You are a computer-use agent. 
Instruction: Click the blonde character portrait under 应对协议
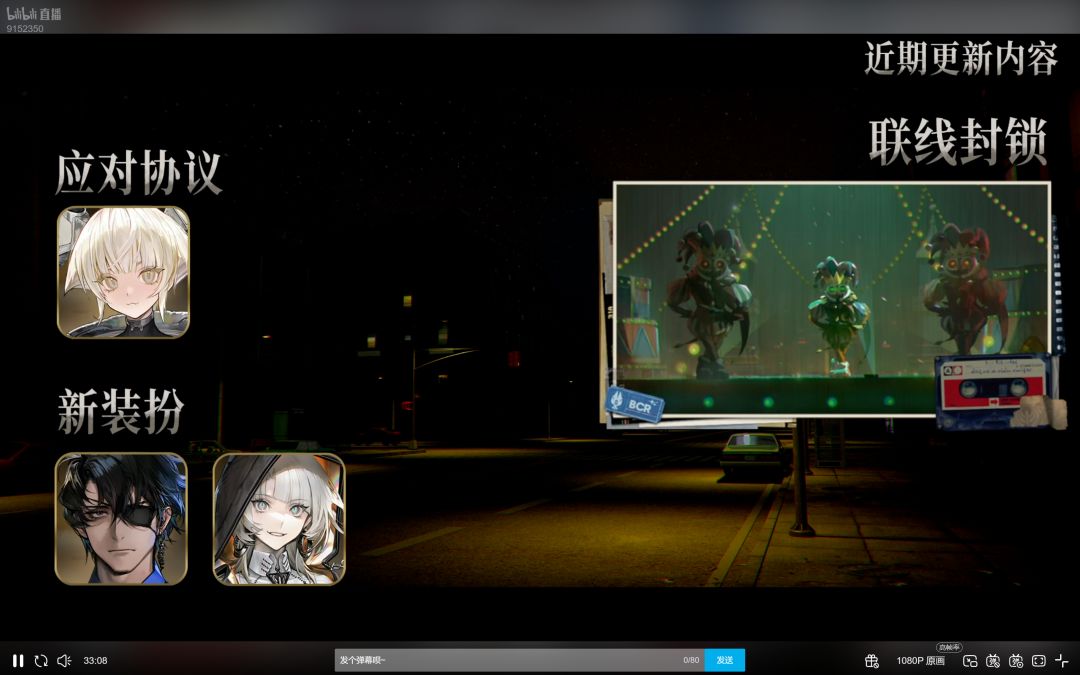click(123, 273)
